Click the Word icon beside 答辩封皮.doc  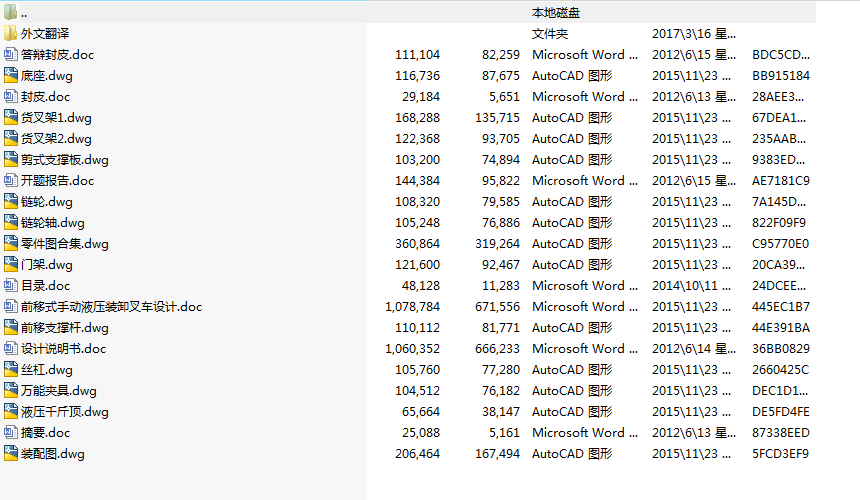coord(11,54)
